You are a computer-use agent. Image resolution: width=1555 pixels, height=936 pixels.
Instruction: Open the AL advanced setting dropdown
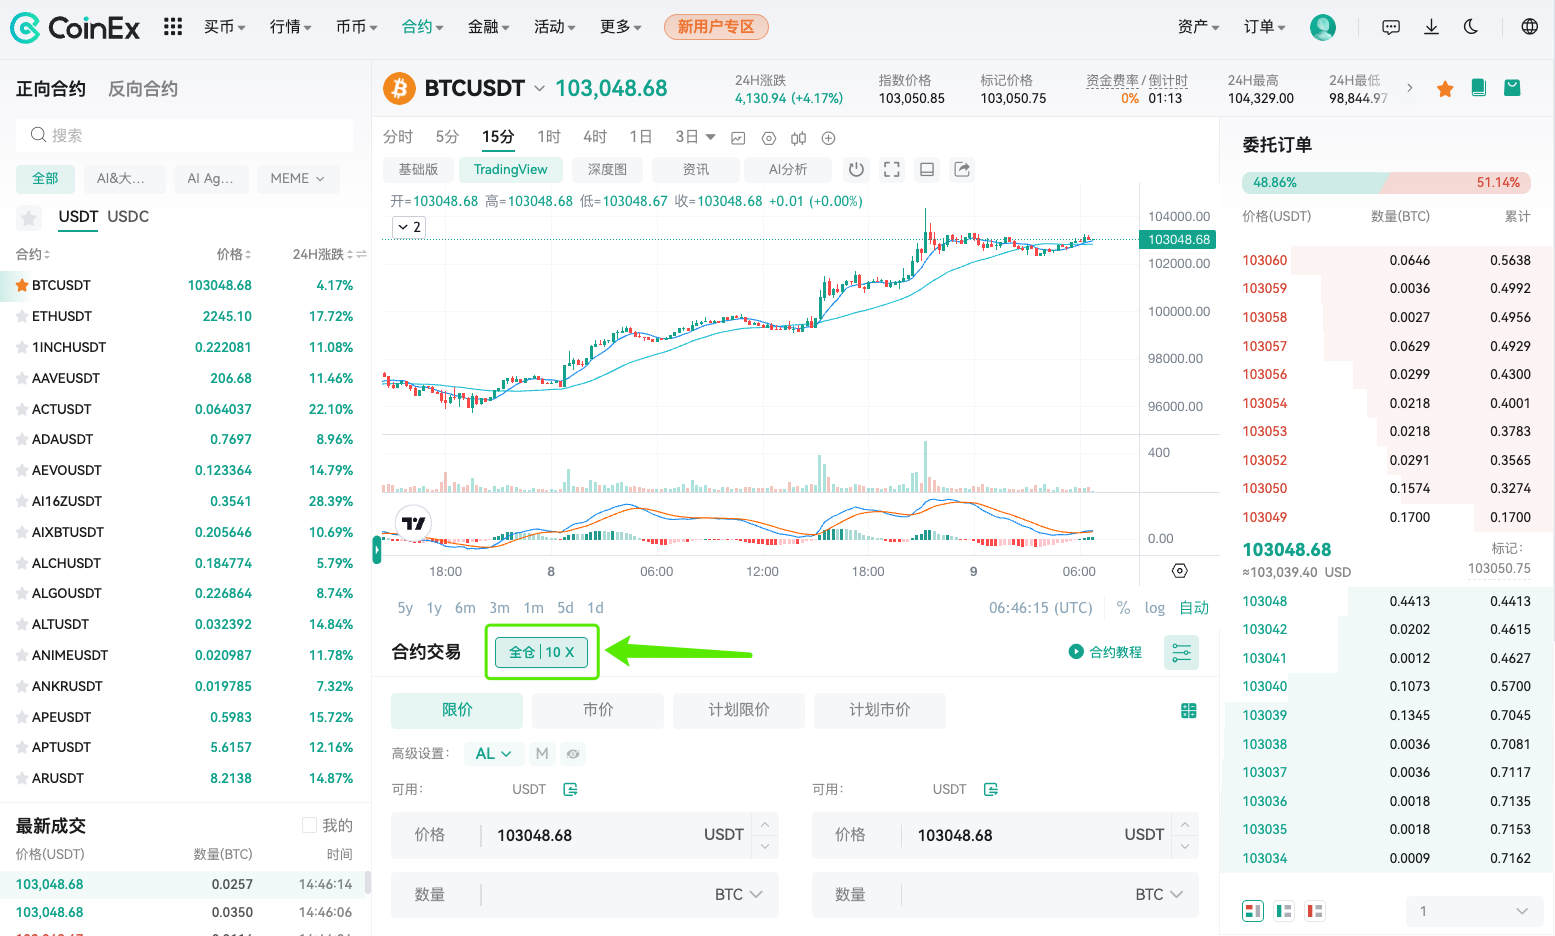pyautogui.click(x=494, y=754)
